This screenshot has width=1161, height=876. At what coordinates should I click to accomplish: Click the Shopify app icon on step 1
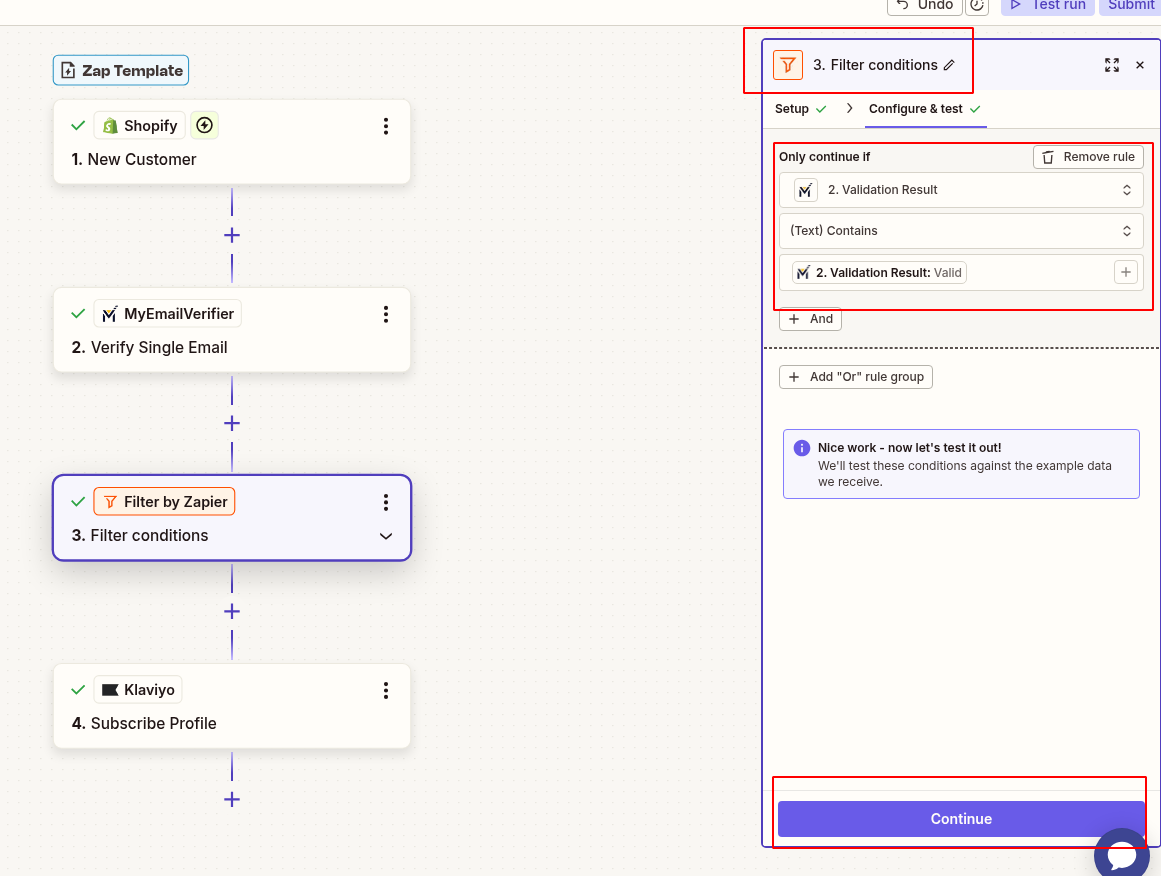coord(109,125)
